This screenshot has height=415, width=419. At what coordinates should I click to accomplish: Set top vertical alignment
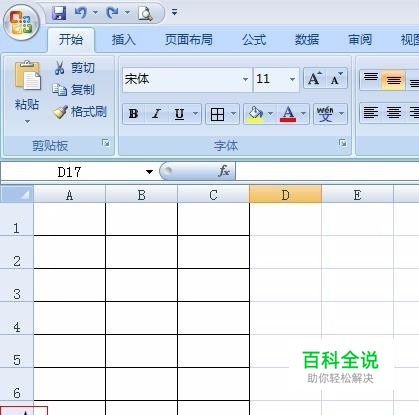(371, 80)
